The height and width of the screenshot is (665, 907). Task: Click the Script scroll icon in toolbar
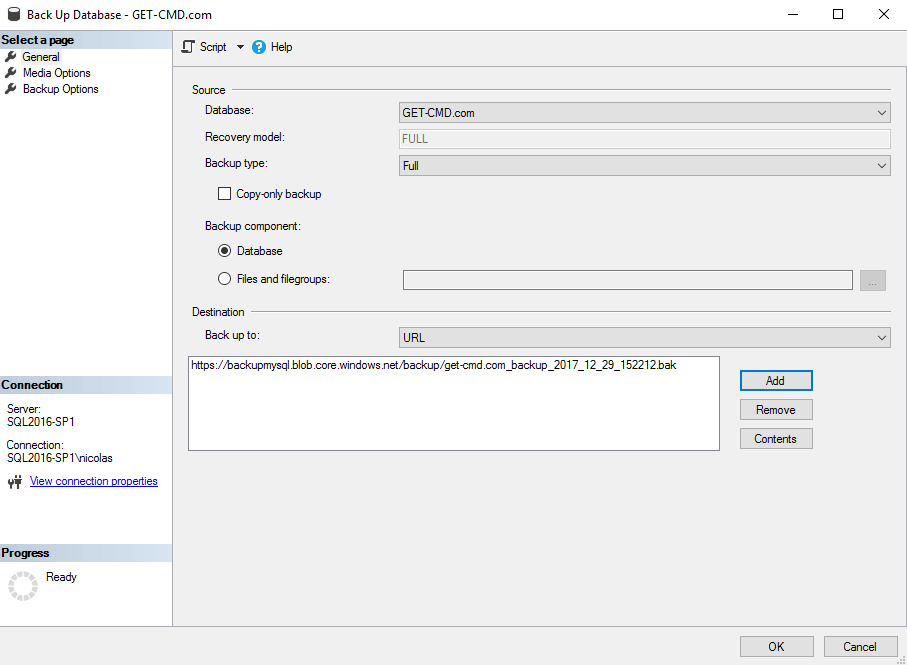pyautogui.click(x=188, y=47)
